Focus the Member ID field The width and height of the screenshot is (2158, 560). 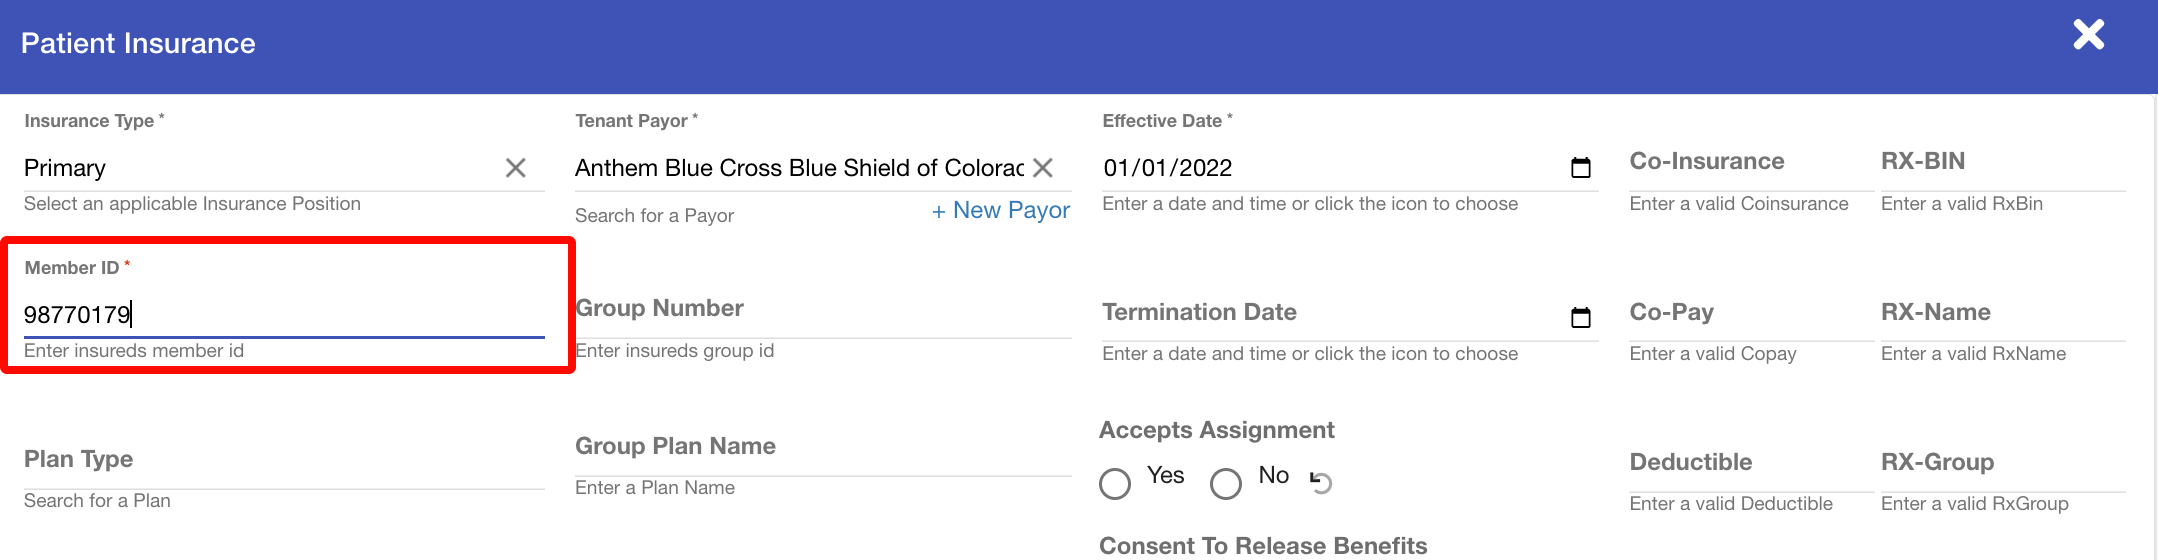coord(283,315)
